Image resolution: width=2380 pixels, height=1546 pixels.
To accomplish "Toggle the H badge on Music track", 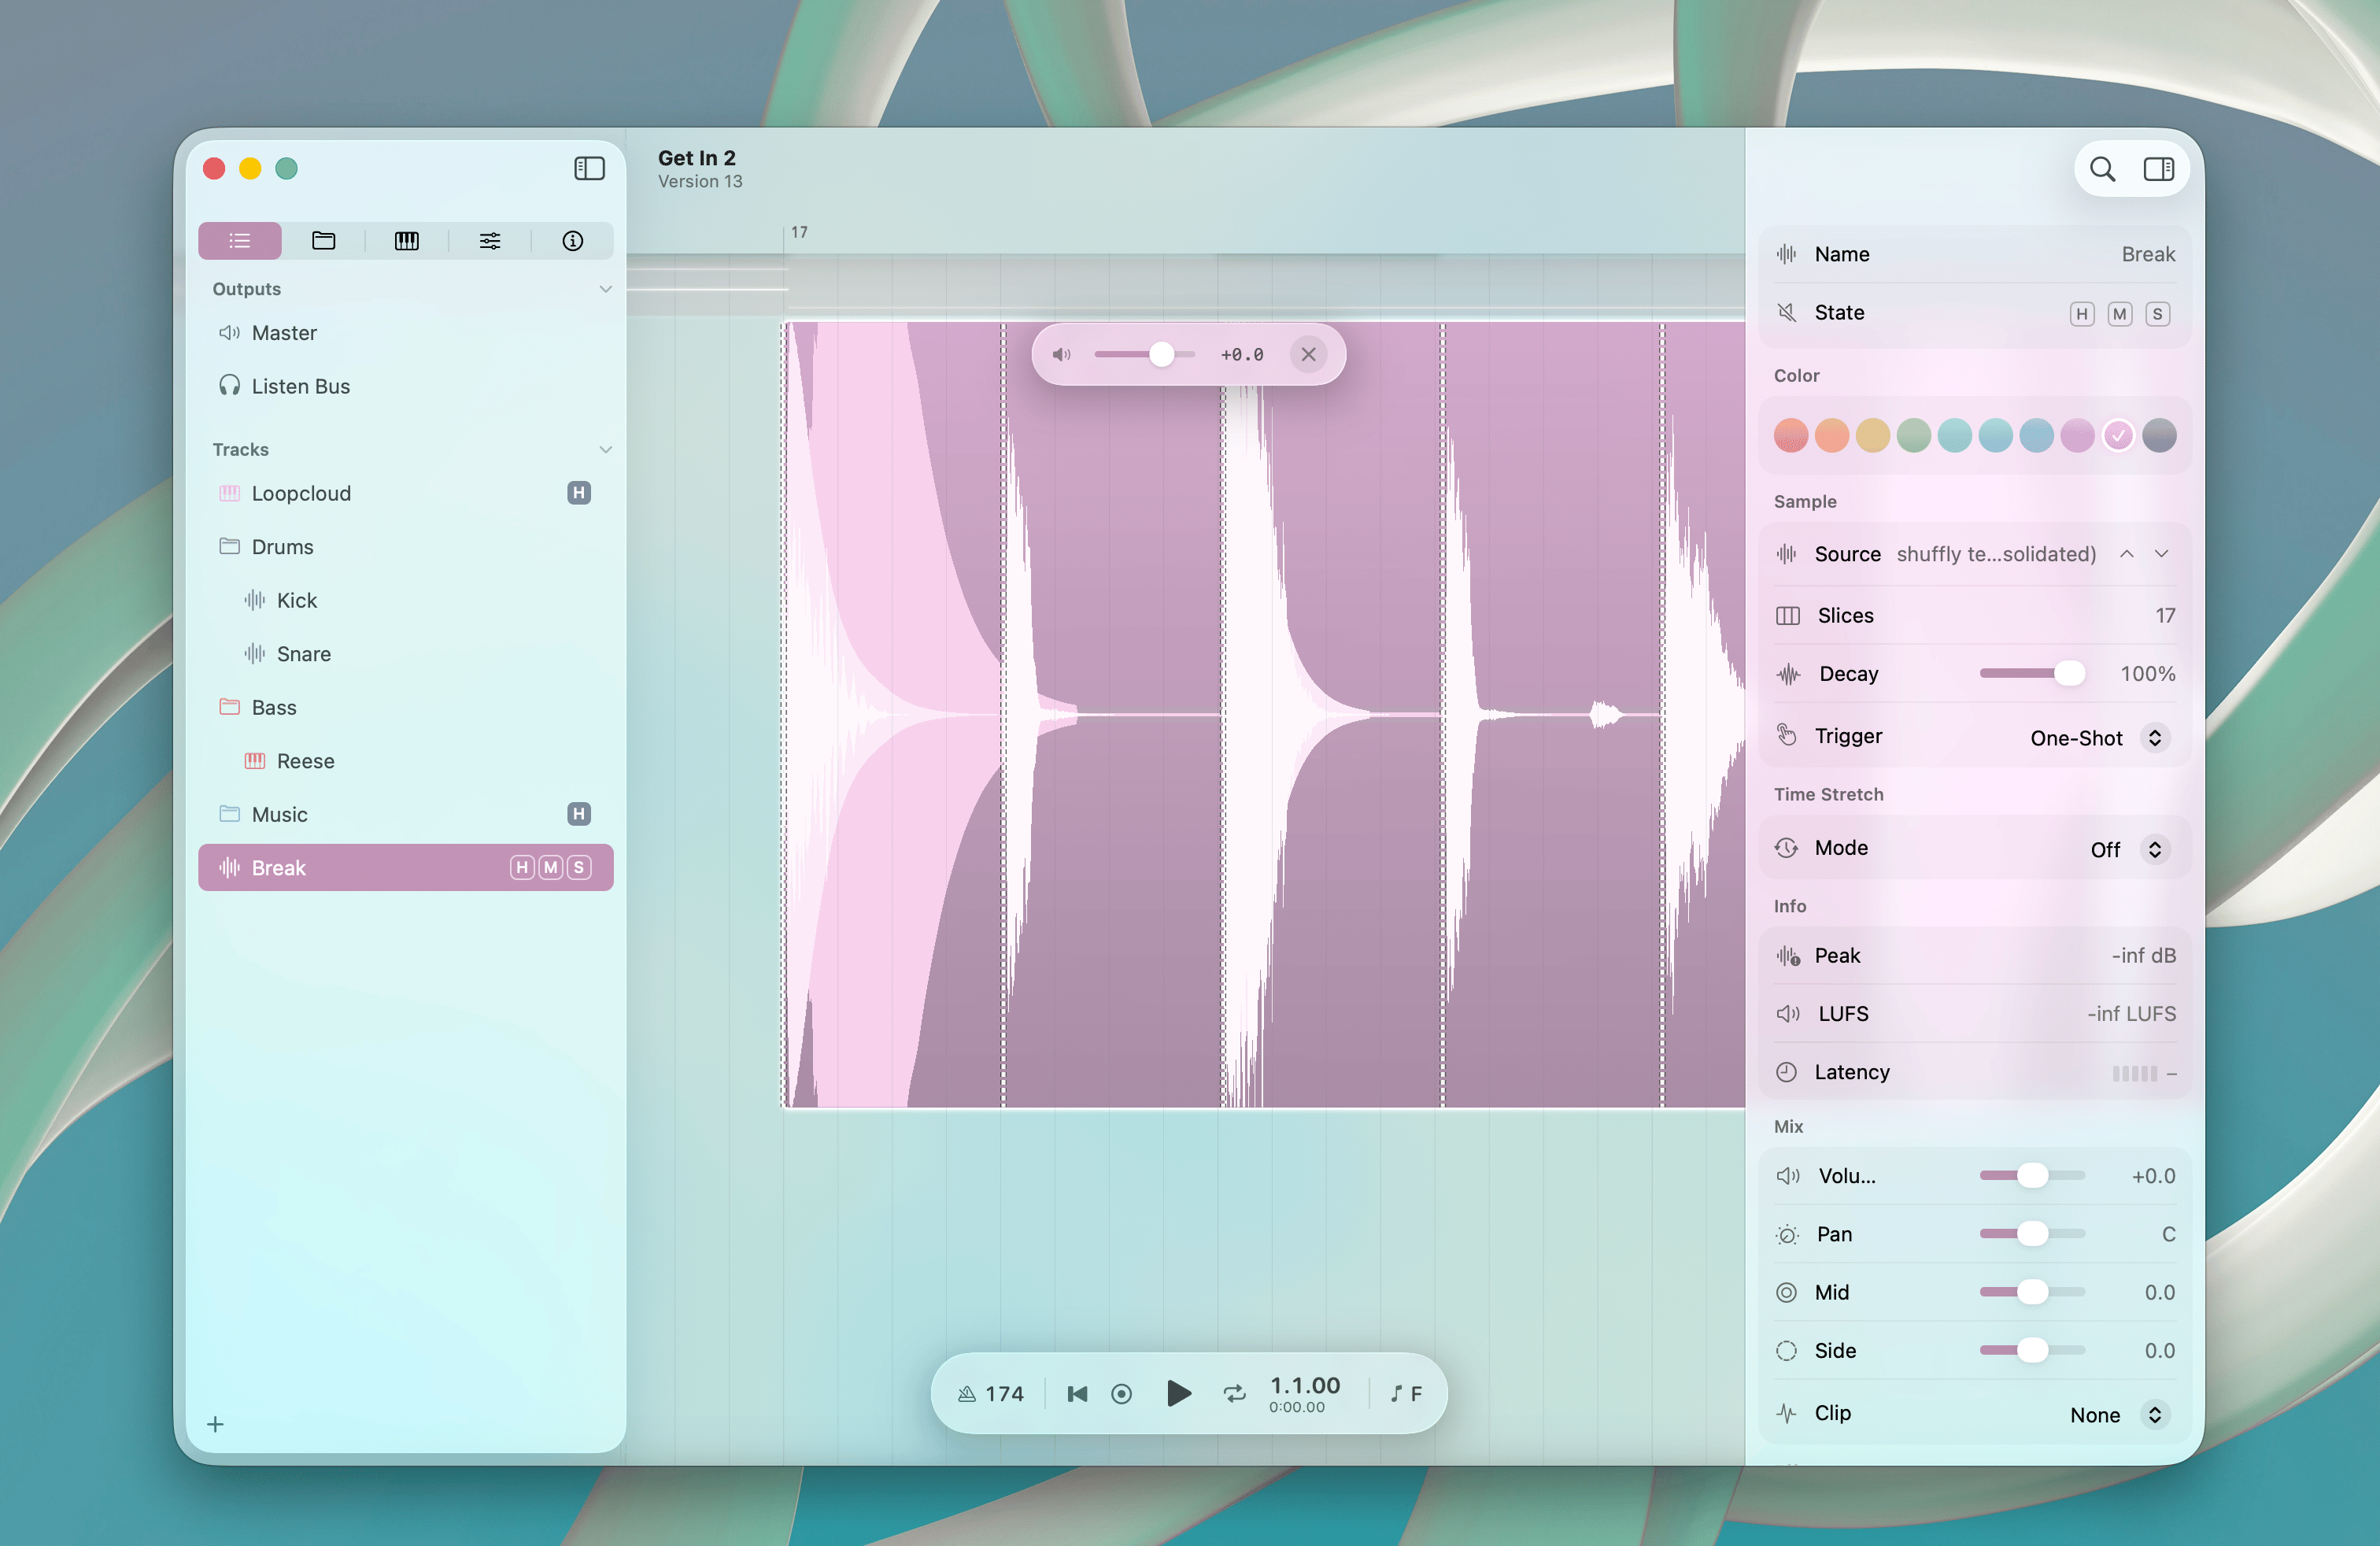I will coord(579,814).
